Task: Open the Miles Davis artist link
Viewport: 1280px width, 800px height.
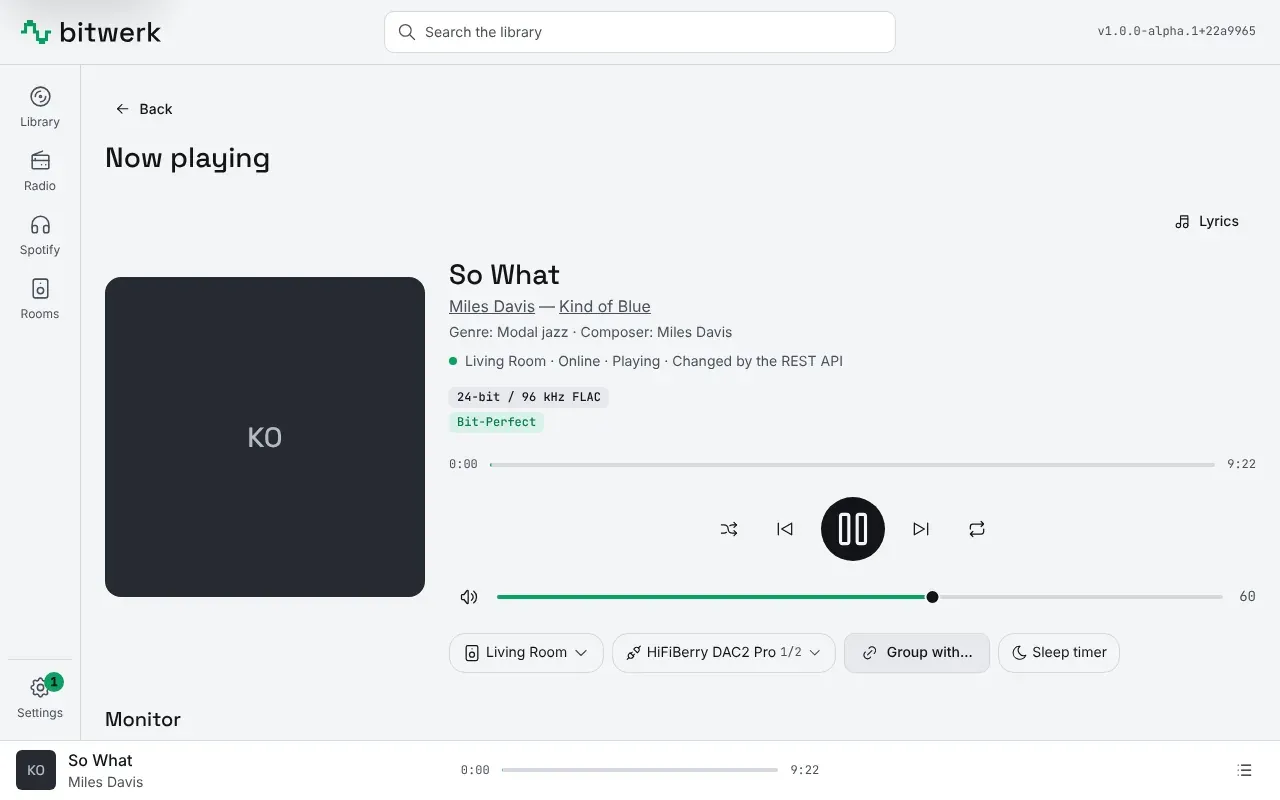Action: 492,306
